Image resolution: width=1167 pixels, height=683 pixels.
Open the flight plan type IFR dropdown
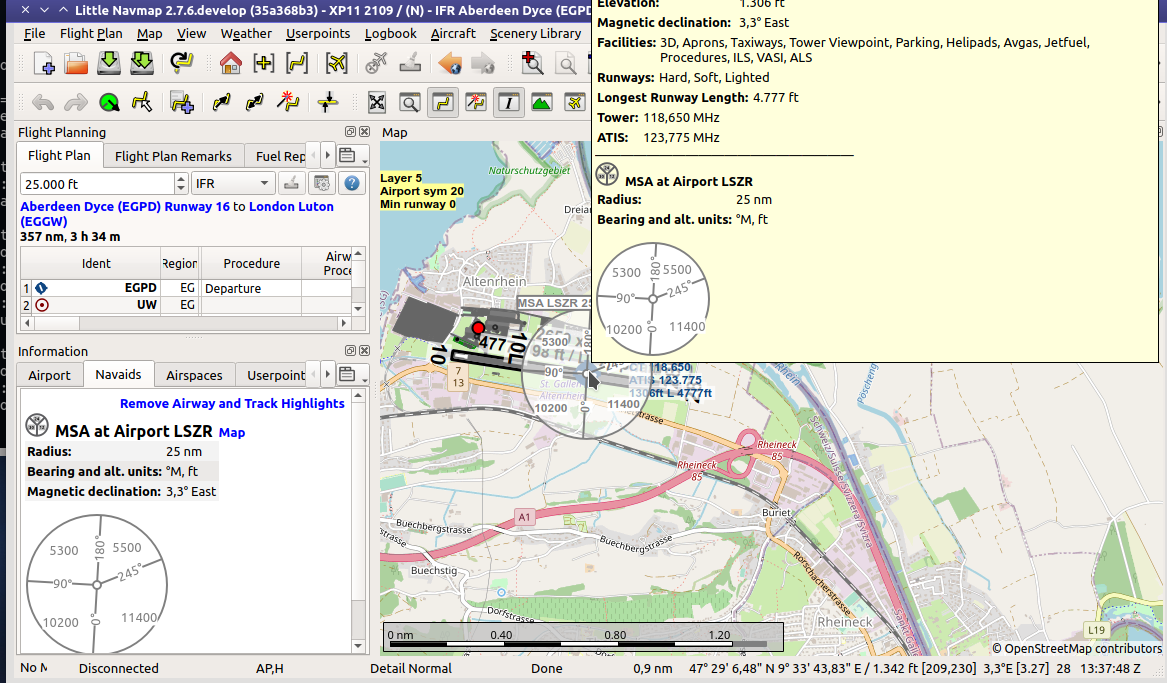tap(233, 183)
